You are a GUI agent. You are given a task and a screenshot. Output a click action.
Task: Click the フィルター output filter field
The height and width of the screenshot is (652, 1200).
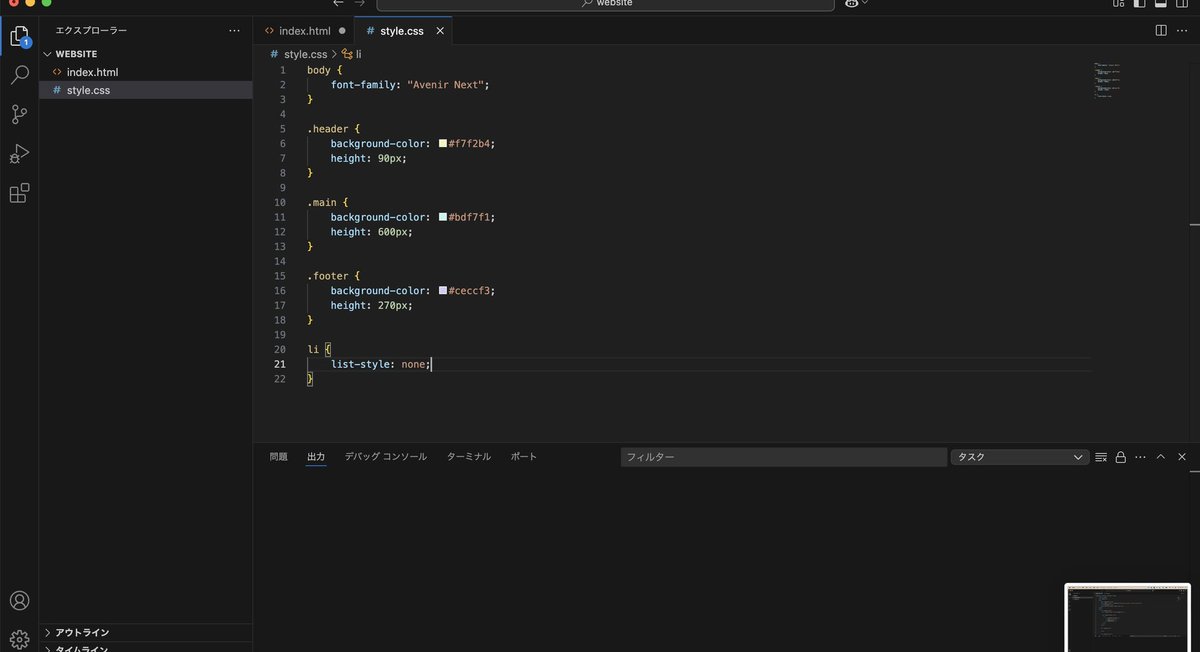point(784,457)
